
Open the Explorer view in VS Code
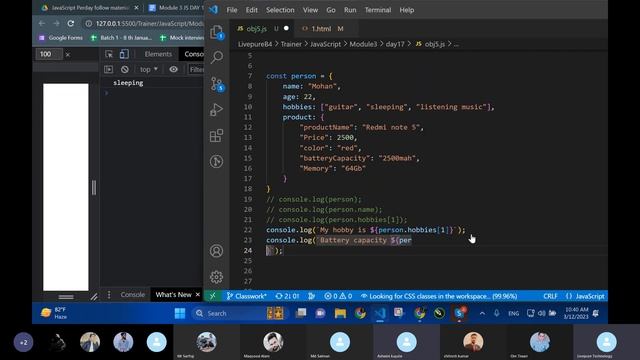click(216, 32)
